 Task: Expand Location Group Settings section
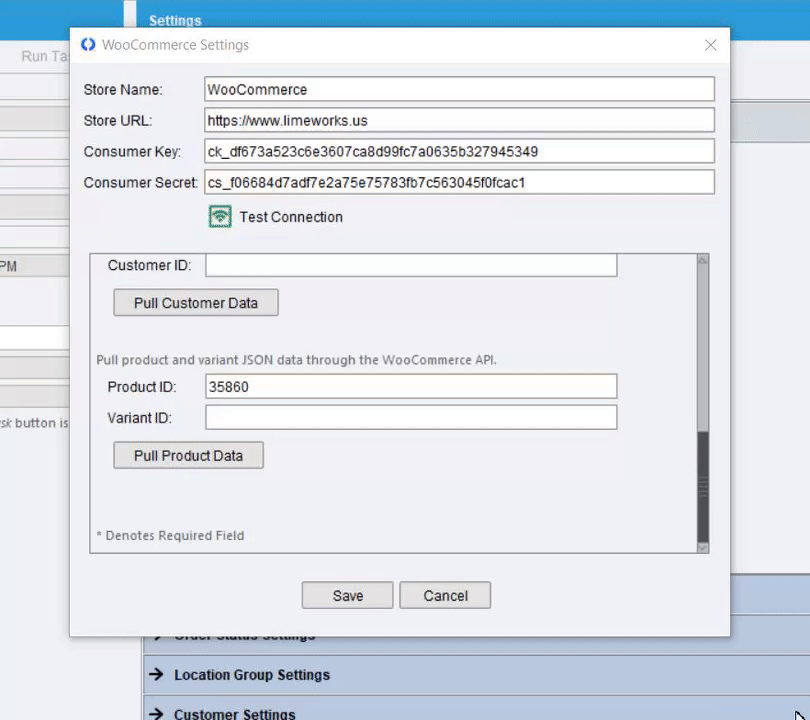click(476, 675)
